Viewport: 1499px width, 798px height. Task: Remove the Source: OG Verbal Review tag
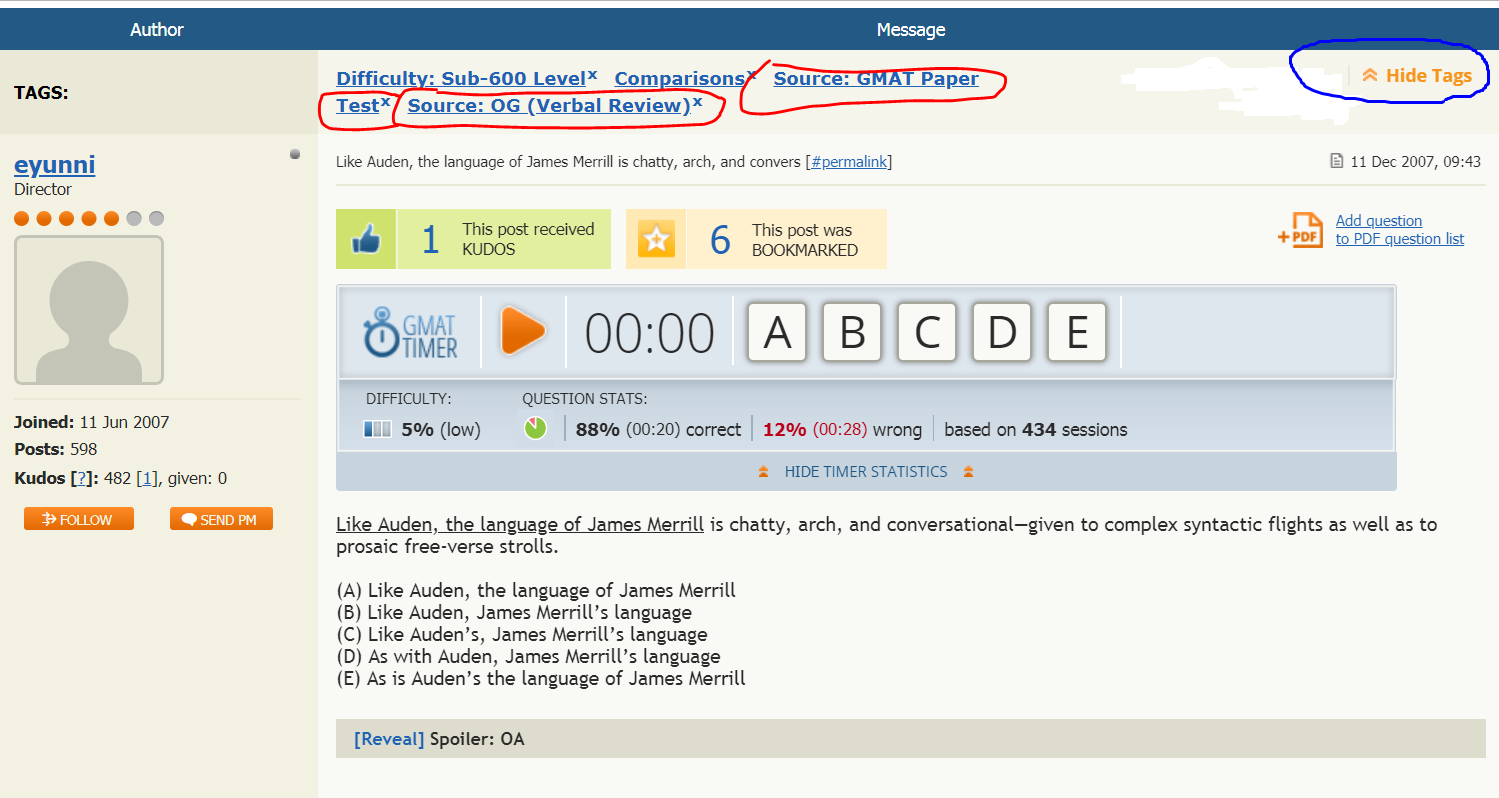pyautogui.click(x=697, y=102)
